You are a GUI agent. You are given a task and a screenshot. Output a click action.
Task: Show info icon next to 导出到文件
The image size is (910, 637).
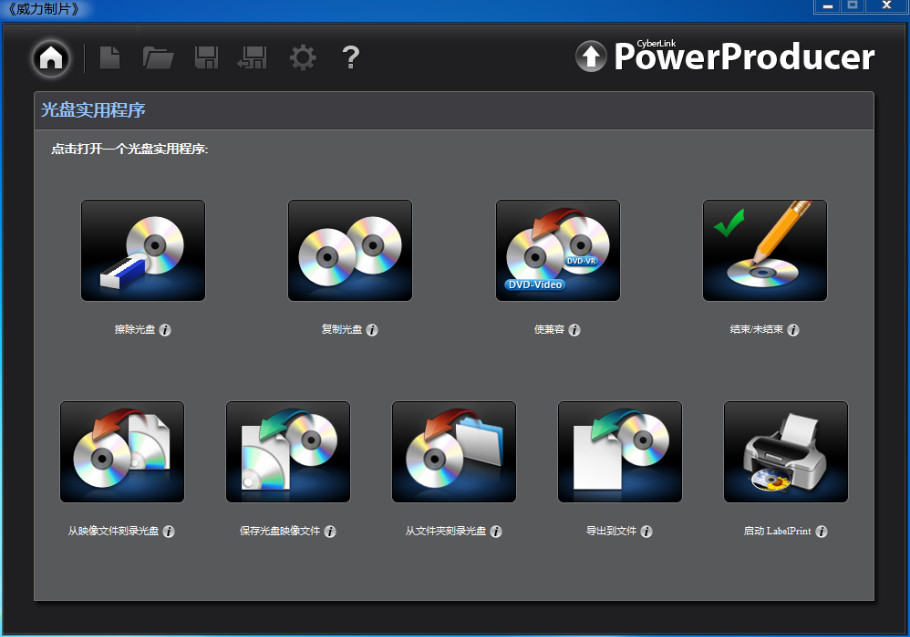(646, 531)
